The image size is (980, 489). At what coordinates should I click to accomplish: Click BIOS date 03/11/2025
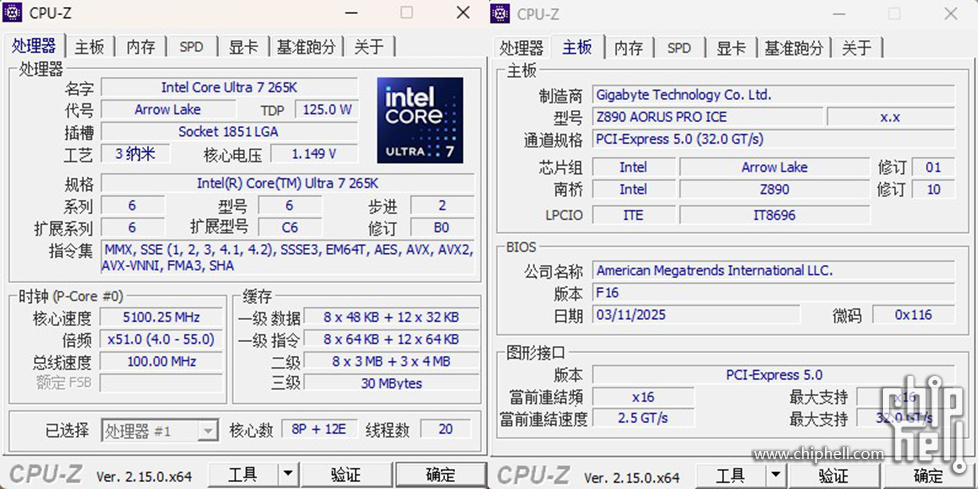click(x=696, y=315)
